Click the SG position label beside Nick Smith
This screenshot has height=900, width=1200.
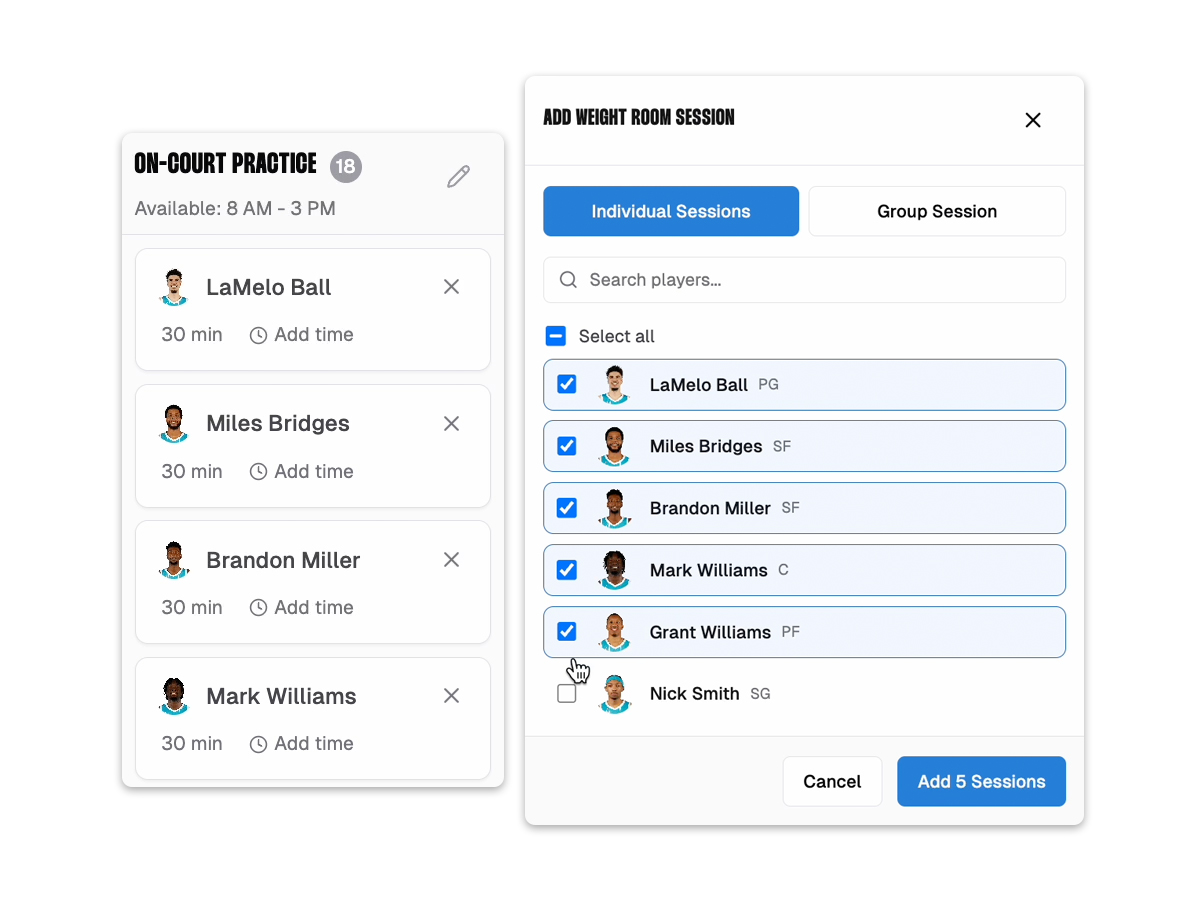click(x=760, y=695)
